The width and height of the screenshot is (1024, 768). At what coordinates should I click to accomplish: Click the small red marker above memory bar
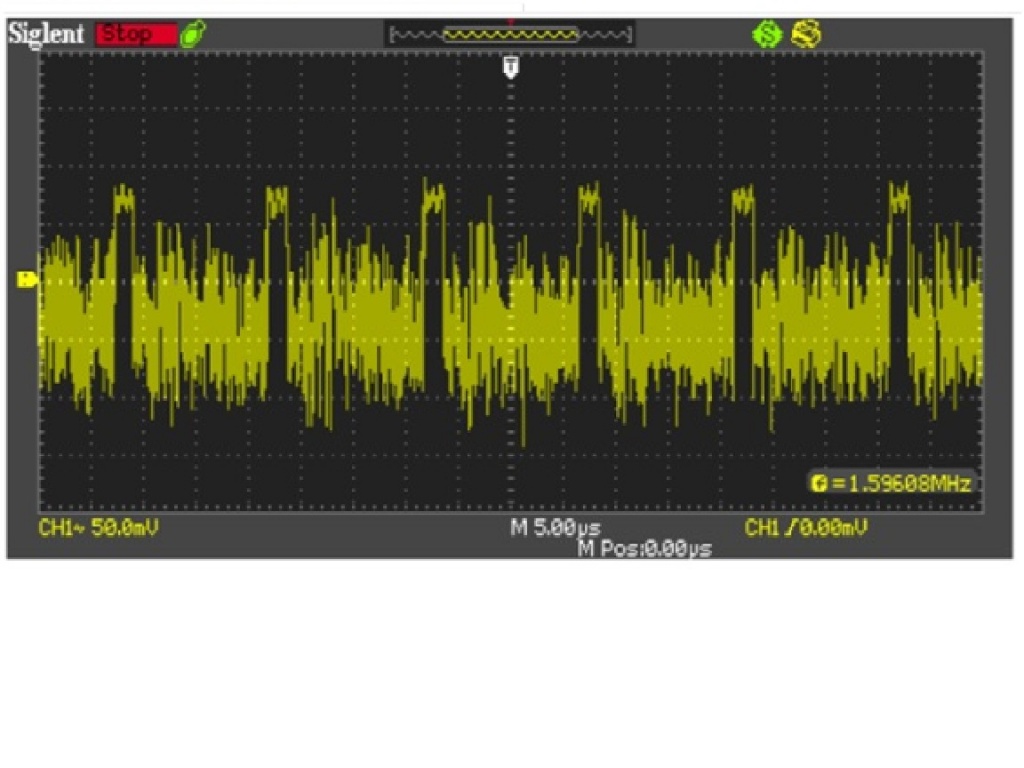tap(511, 20)
